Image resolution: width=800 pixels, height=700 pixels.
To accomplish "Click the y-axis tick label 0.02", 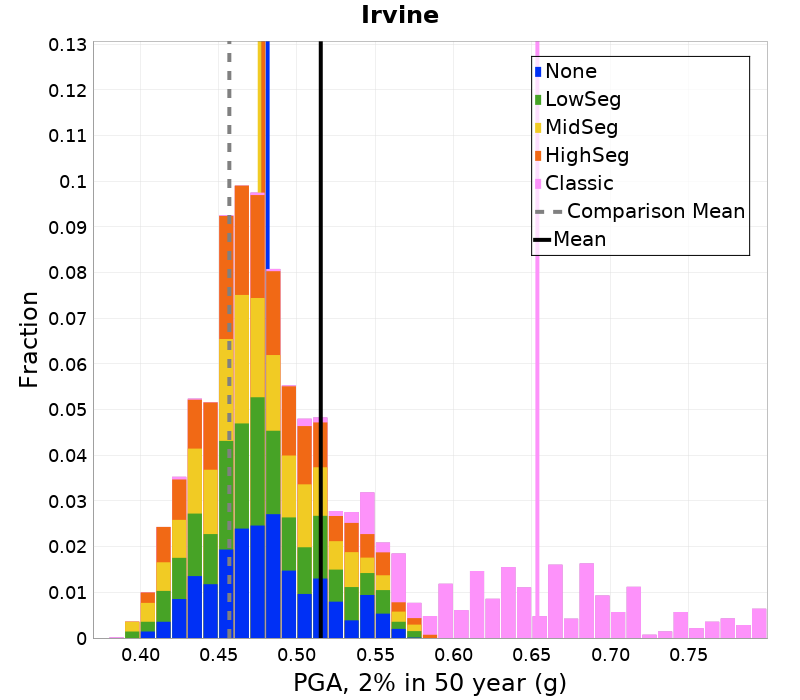I will click(x=67, y=547).
